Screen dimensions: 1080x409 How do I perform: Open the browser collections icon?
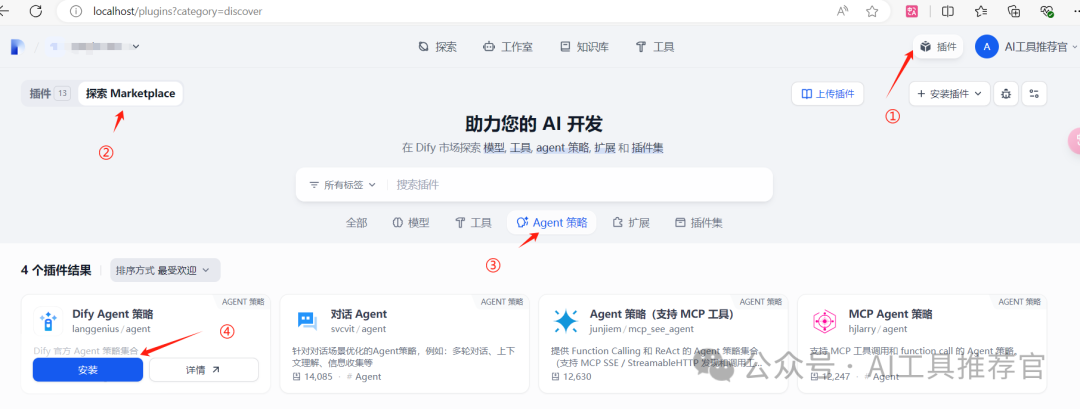pos(1014,11)
